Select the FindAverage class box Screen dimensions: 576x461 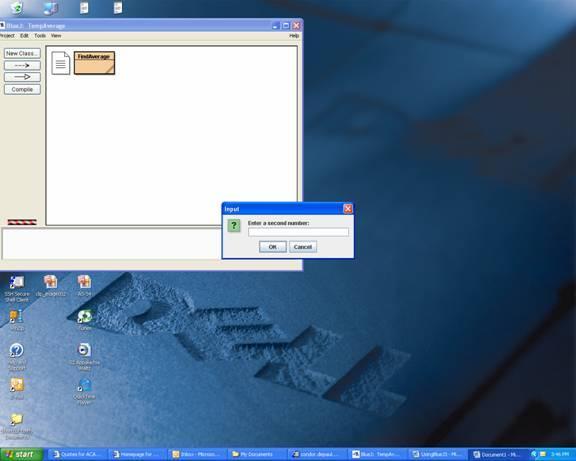click(x=94, y=63)
